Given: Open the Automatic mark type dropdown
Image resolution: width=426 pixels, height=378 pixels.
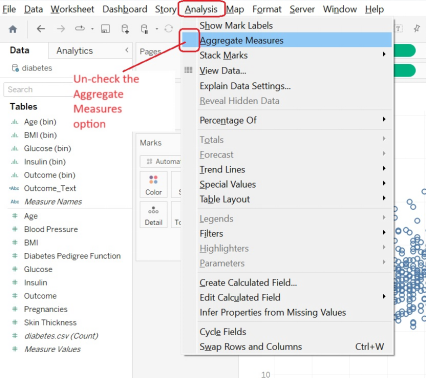Looking at the screenshot, I should click(161, 162).
